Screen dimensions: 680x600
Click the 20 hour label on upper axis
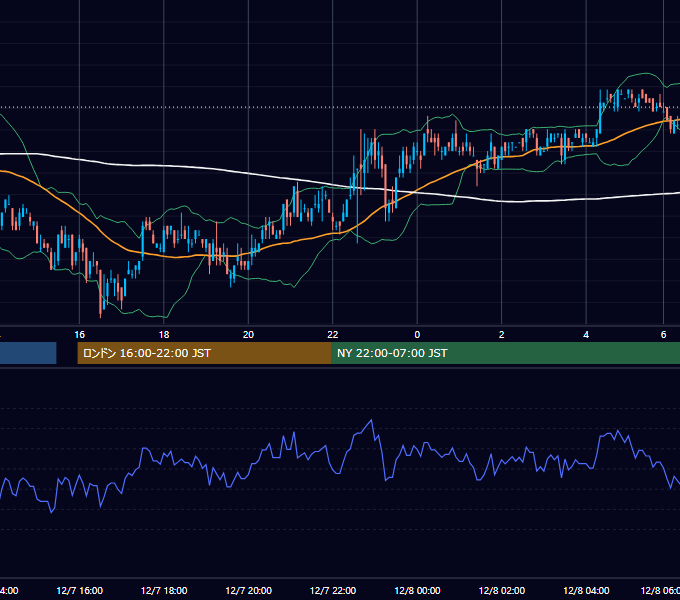tap(248, 335)
